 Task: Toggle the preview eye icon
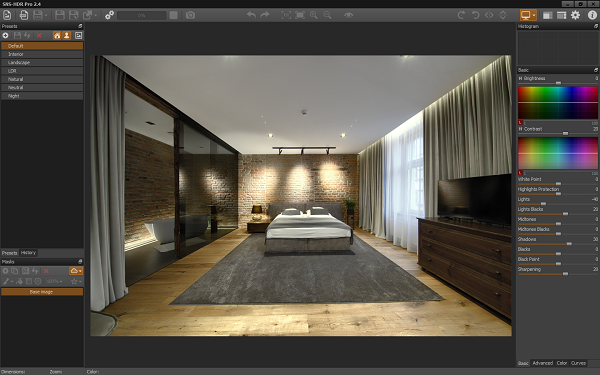[348, 15]
